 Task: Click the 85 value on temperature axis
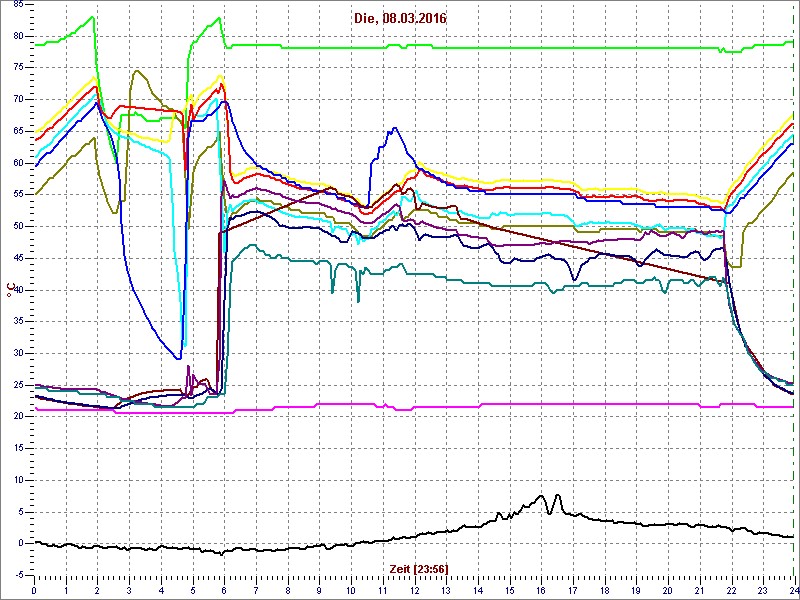click(18, 5)
